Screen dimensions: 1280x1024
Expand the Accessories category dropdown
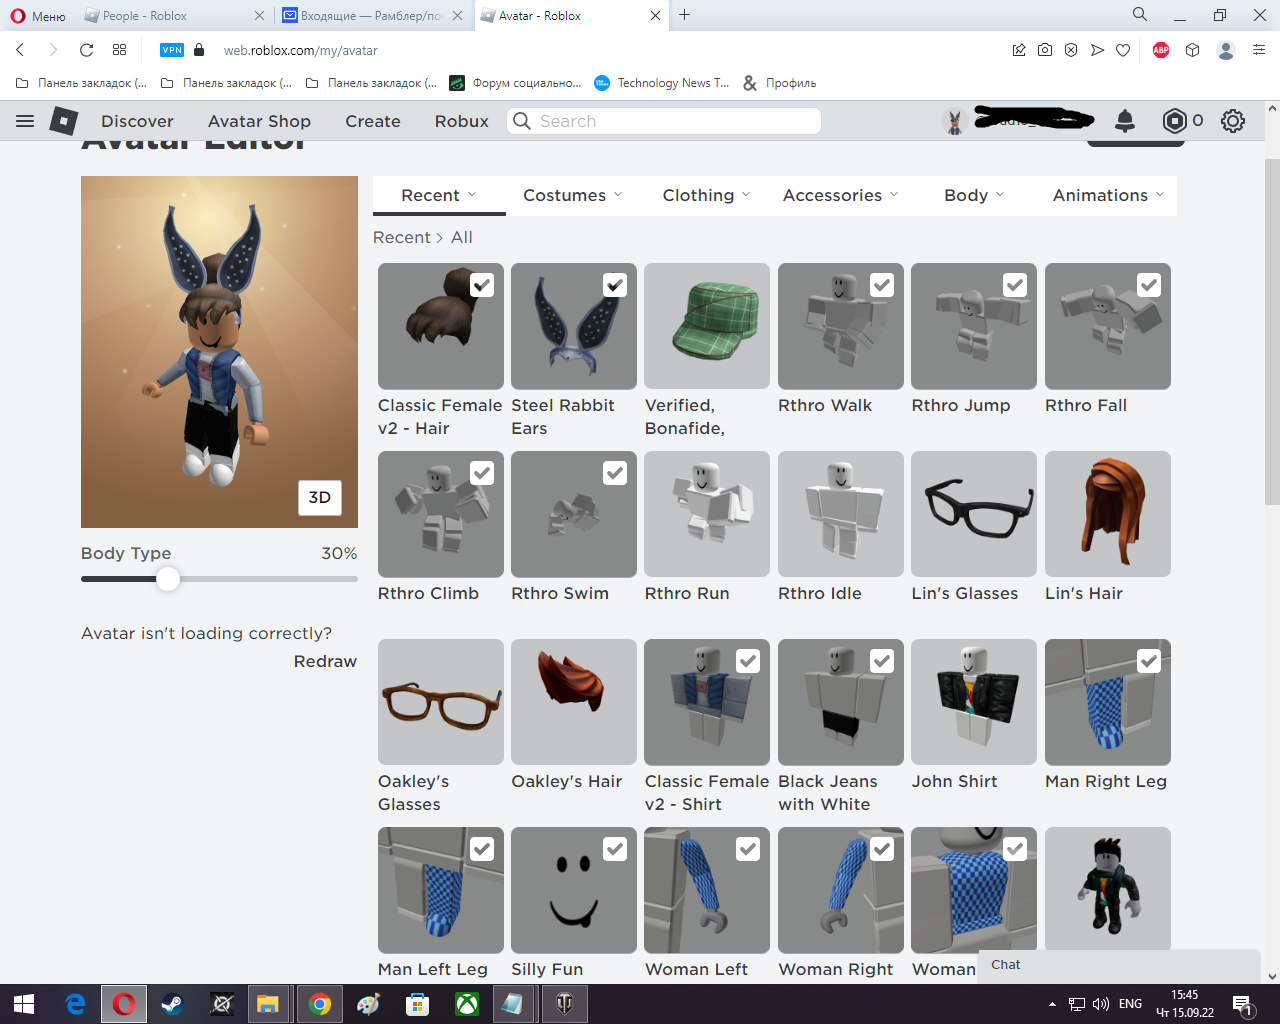click(841, 195)
